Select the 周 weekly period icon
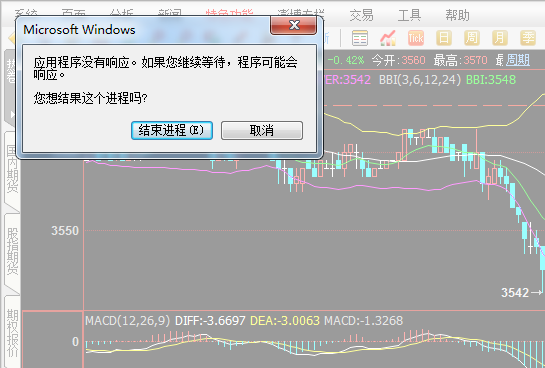 (472, 38)
